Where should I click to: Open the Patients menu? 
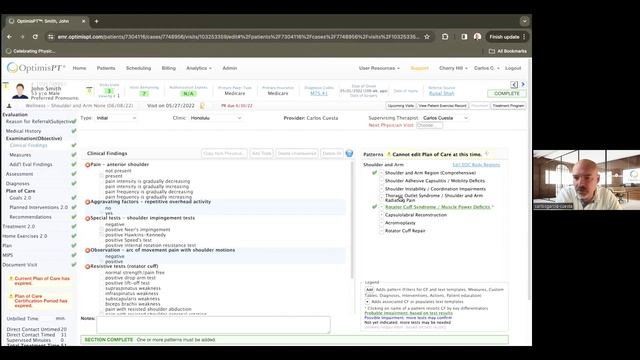coord(106,68)
